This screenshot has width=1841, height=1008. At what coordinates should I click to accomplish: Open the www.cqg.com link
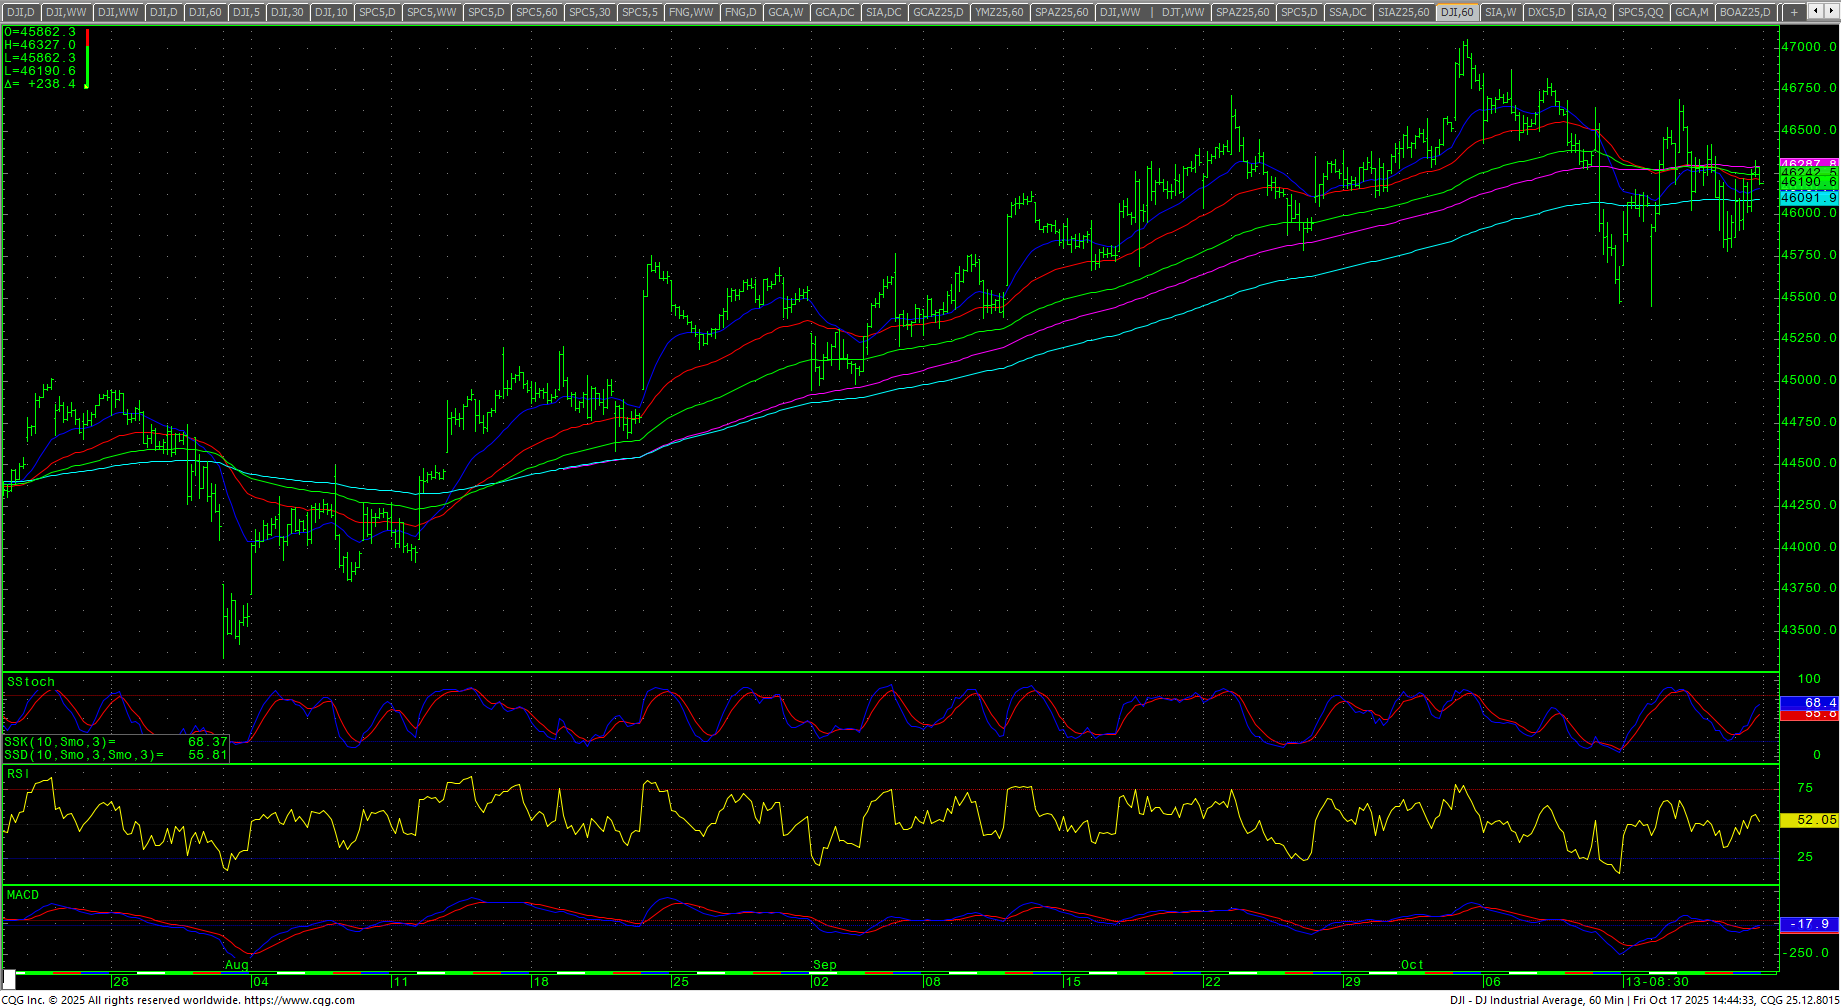click(x=300, y=1000)
